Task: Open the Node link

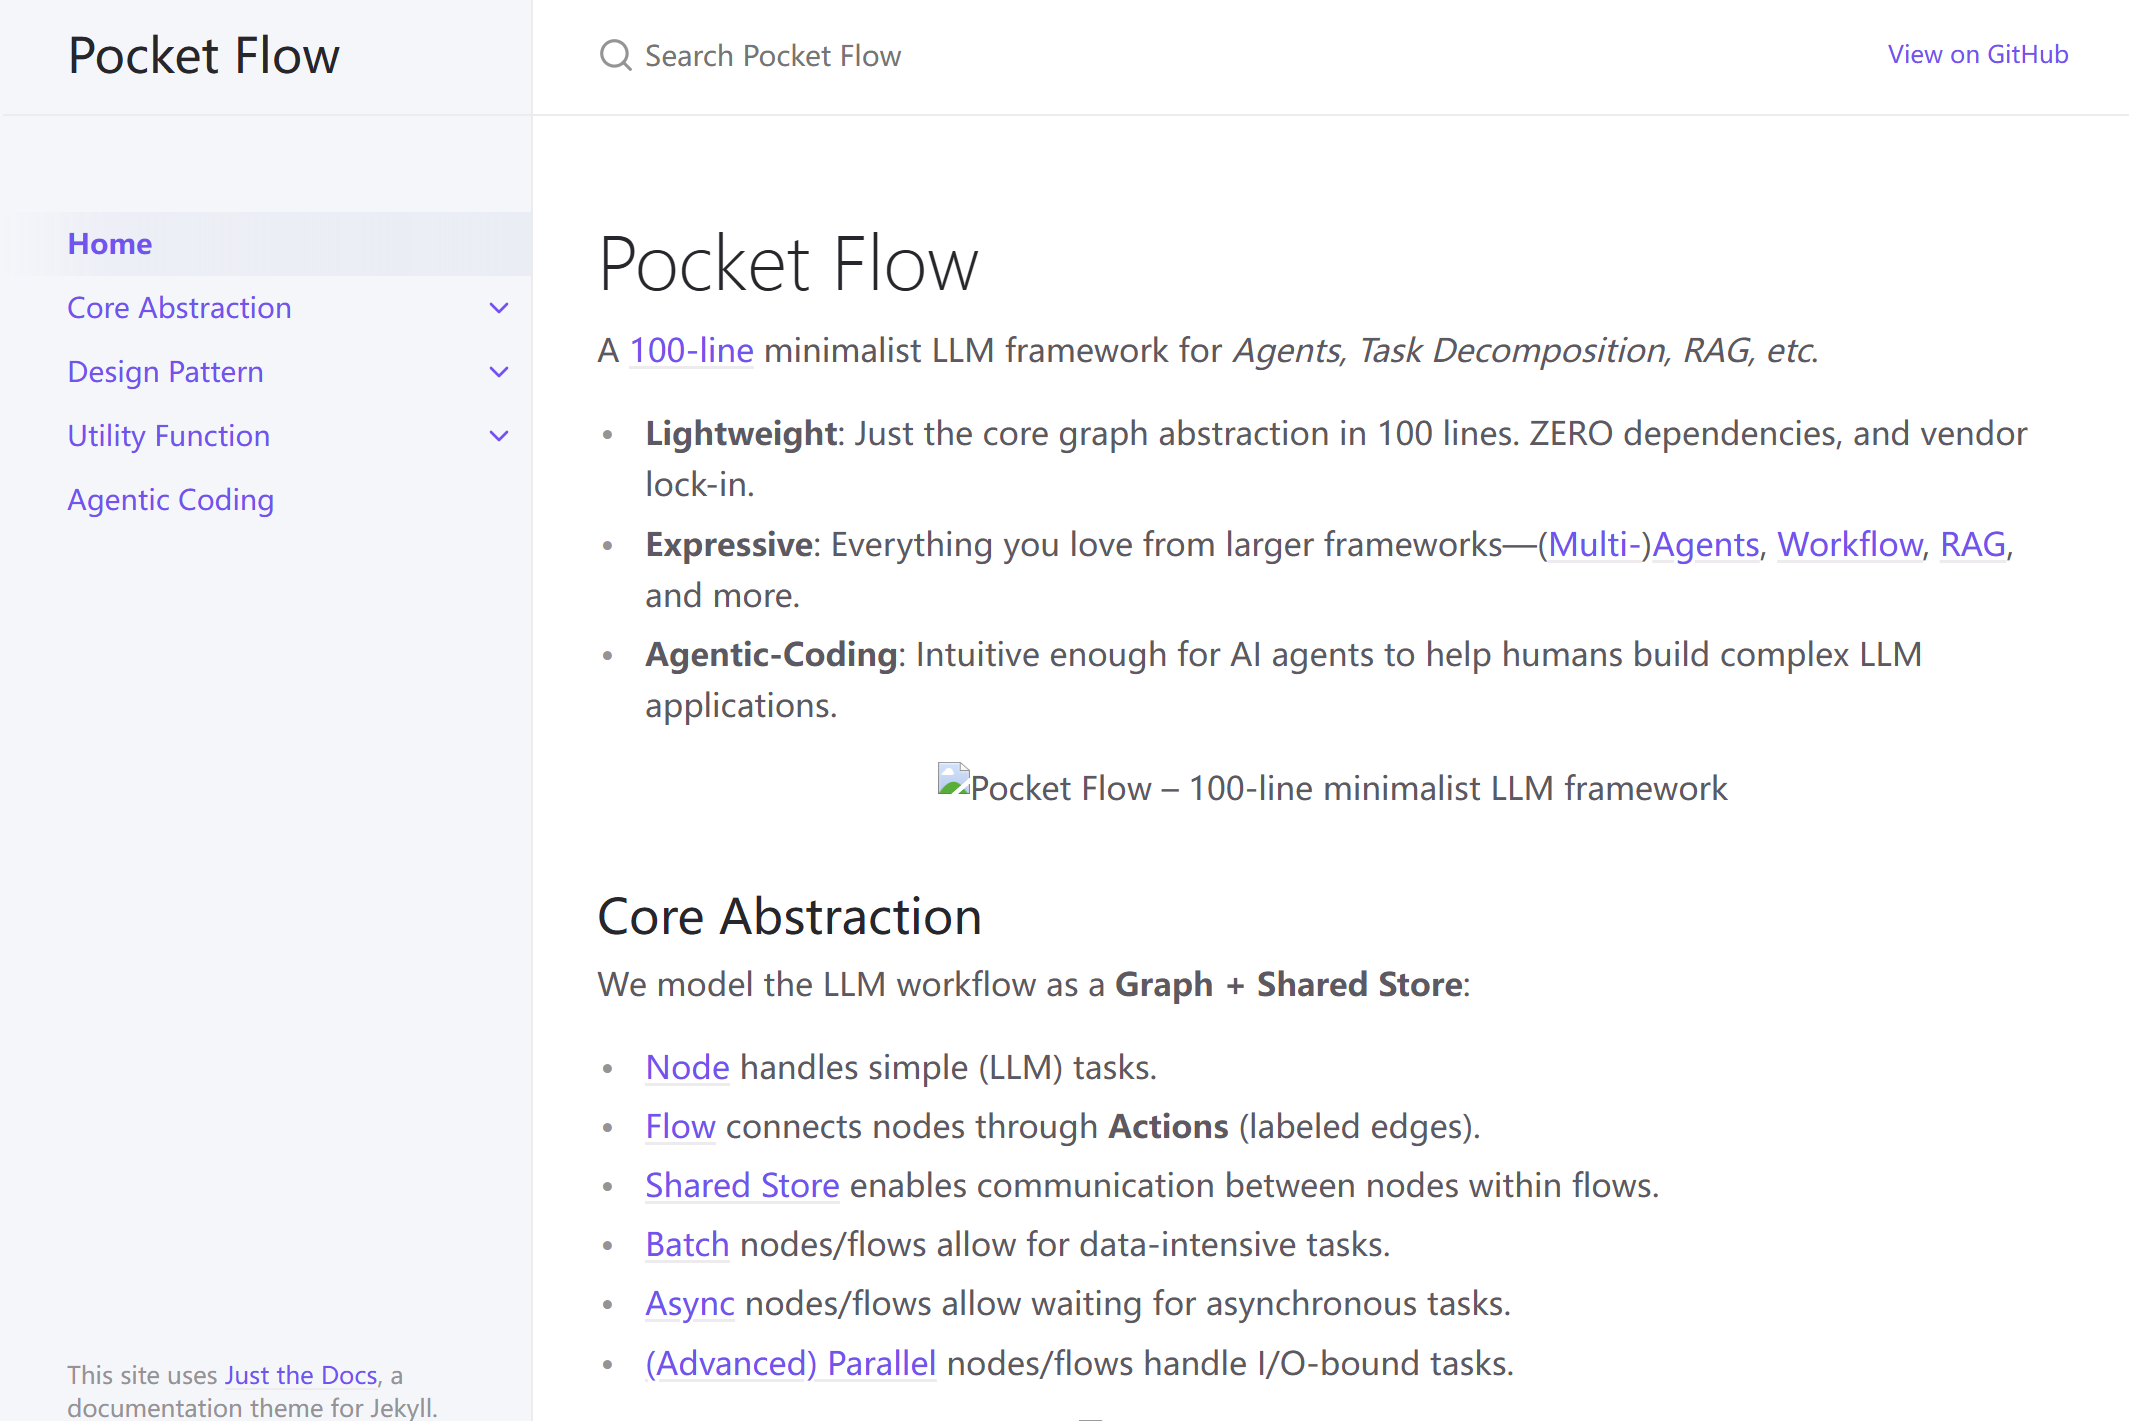Action: [x=687, y=1068]
